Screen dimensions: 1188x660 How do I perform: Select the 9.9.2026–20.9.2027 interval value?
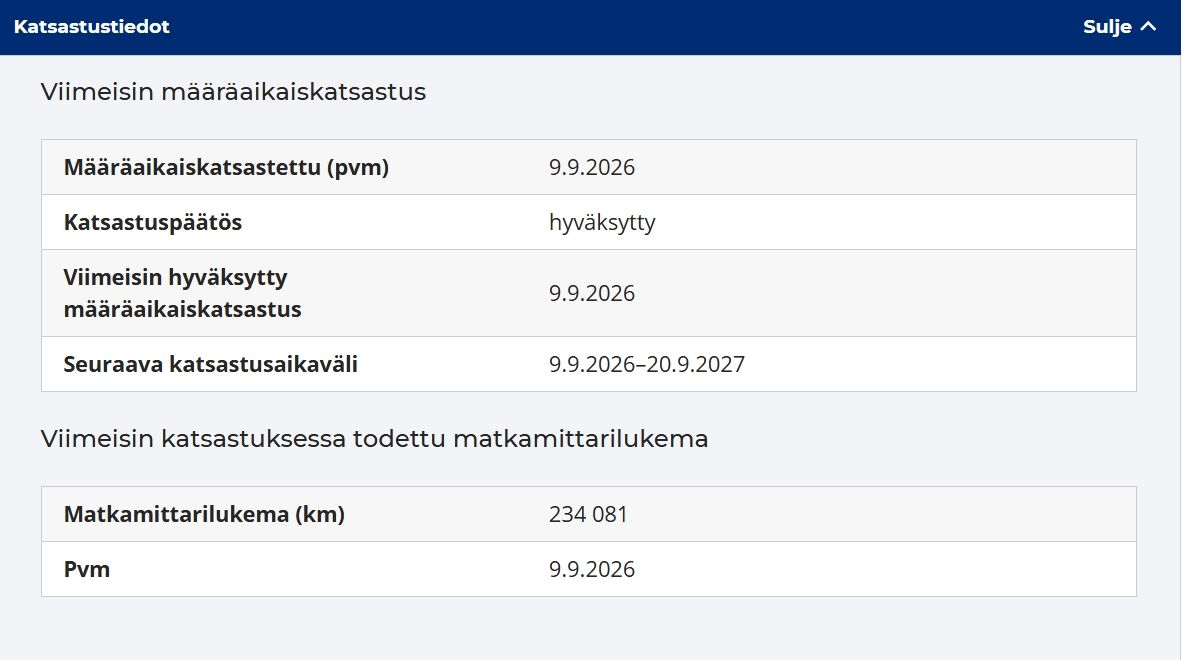647,364
